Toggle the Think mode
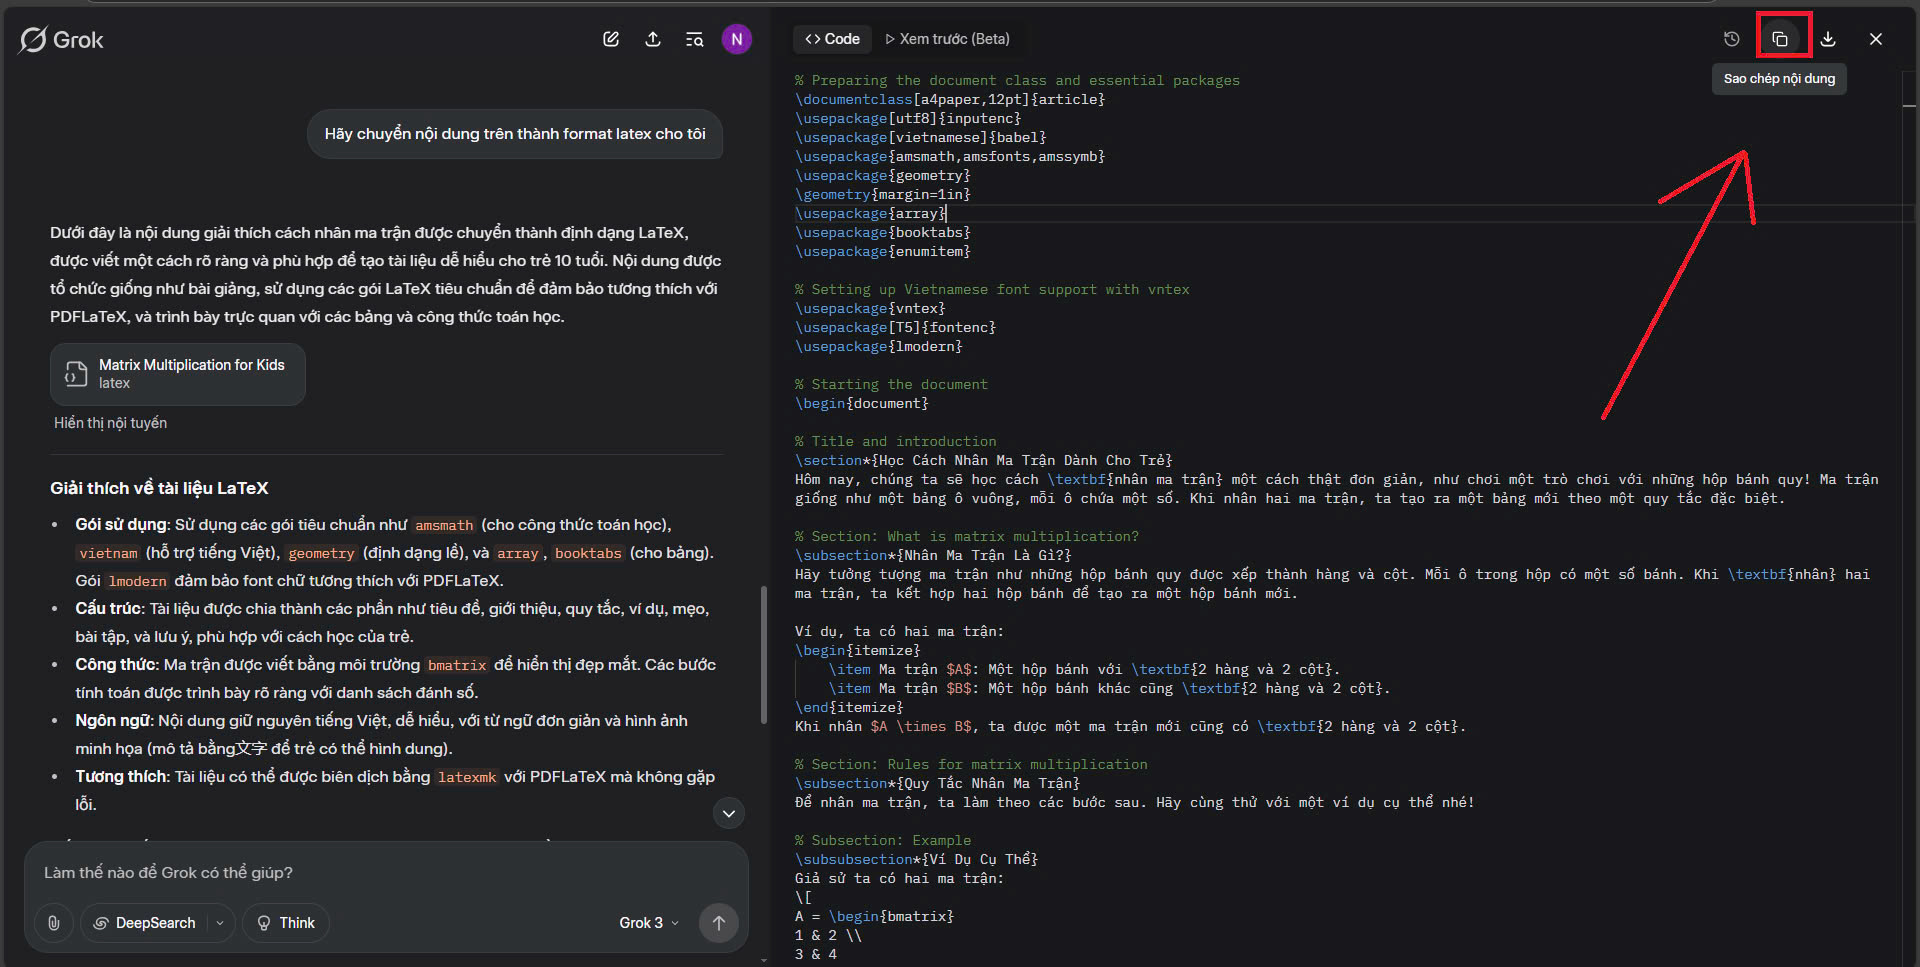The height and width of the screenshot is (967, 1920). point(286,923)
